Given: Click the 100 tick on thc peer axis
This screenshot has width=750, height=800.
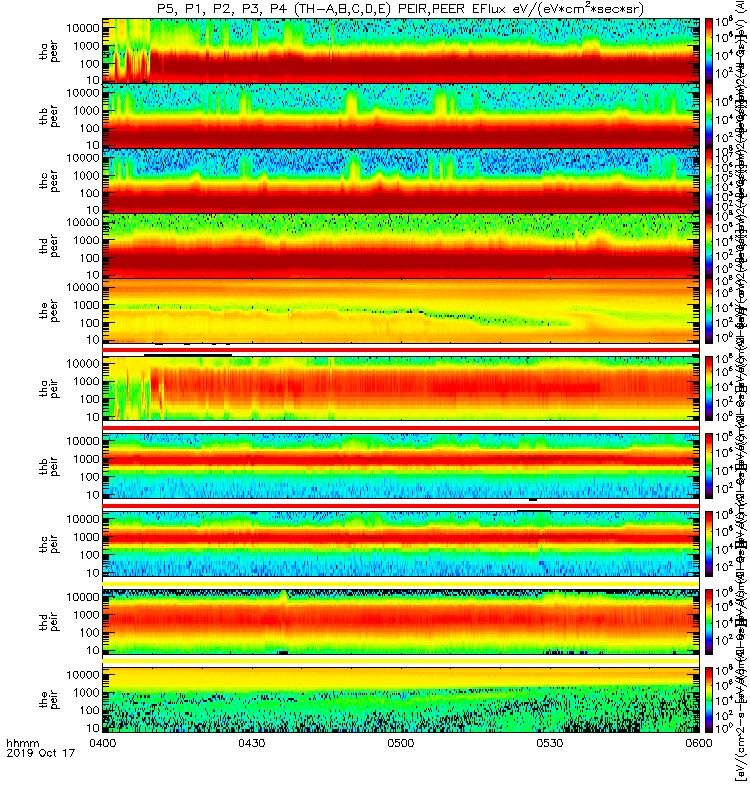Looking at the screenshot, I should pos(89,193).
